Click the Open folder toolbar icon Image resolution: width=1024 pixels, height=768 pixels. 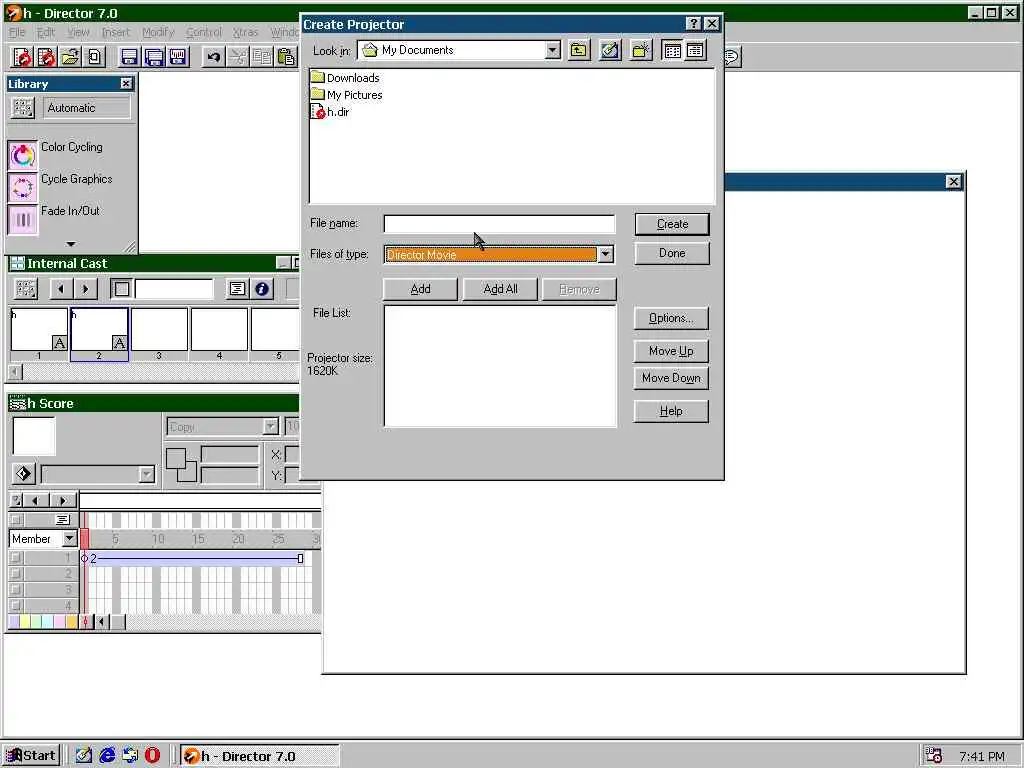tap(71, 57)
